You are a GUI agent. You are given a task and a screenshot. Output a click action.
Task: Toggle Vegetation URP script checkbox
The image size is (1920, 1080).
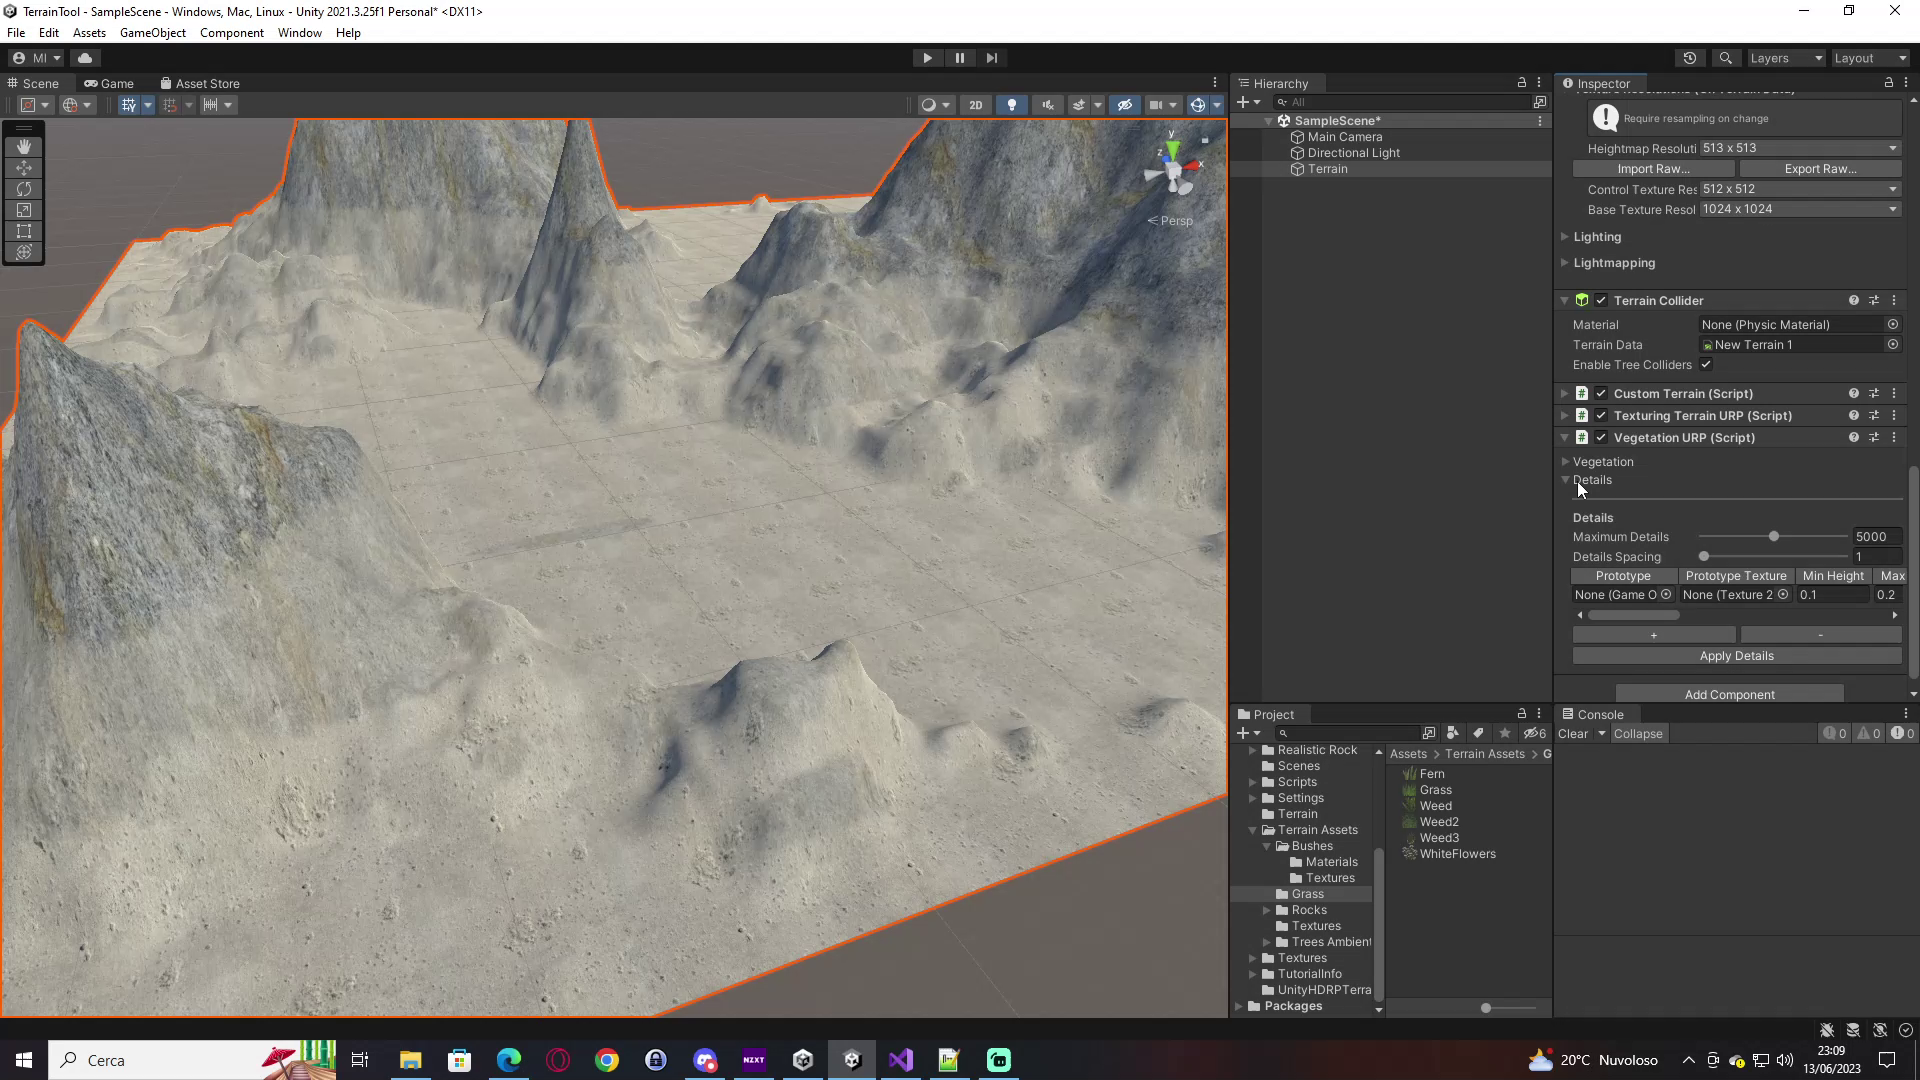click(x=1601, y=437)
